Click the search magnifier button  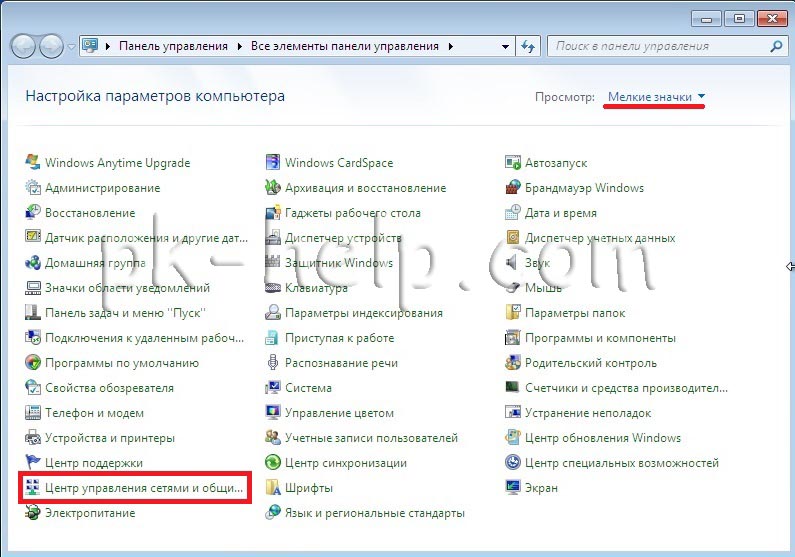coord(776,46)
